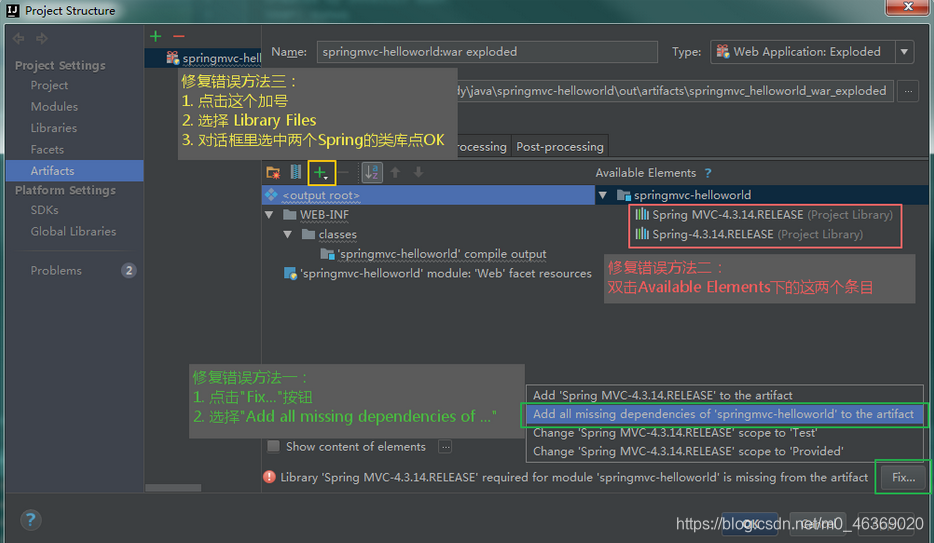The height and width of the screenshot is (543, 934).
Task: Close the Project Structure window
Action: point(908,7)
